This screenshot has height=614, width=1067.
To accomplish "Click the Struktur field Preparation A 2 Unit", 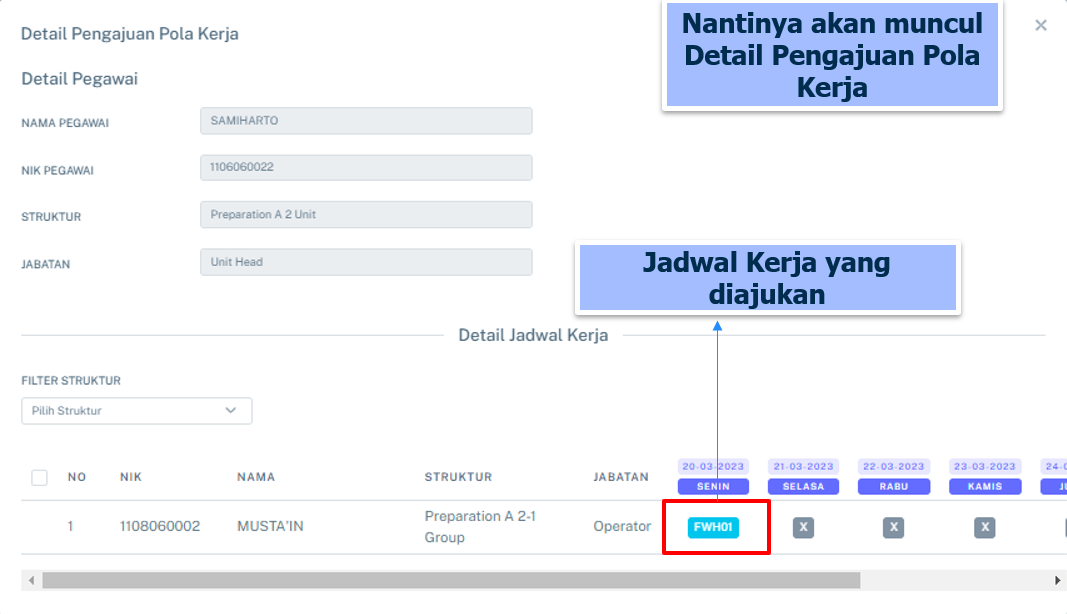I will (366, 215).
